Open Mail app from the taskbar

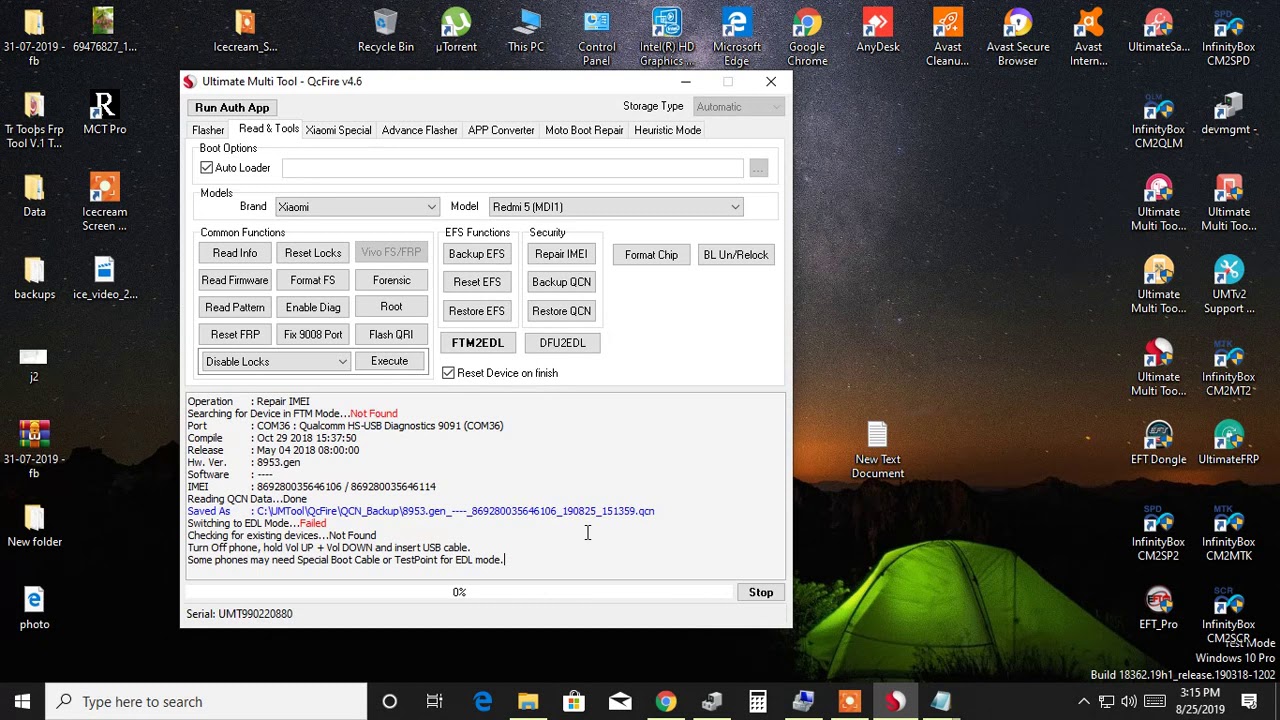[x=620, y=701]
